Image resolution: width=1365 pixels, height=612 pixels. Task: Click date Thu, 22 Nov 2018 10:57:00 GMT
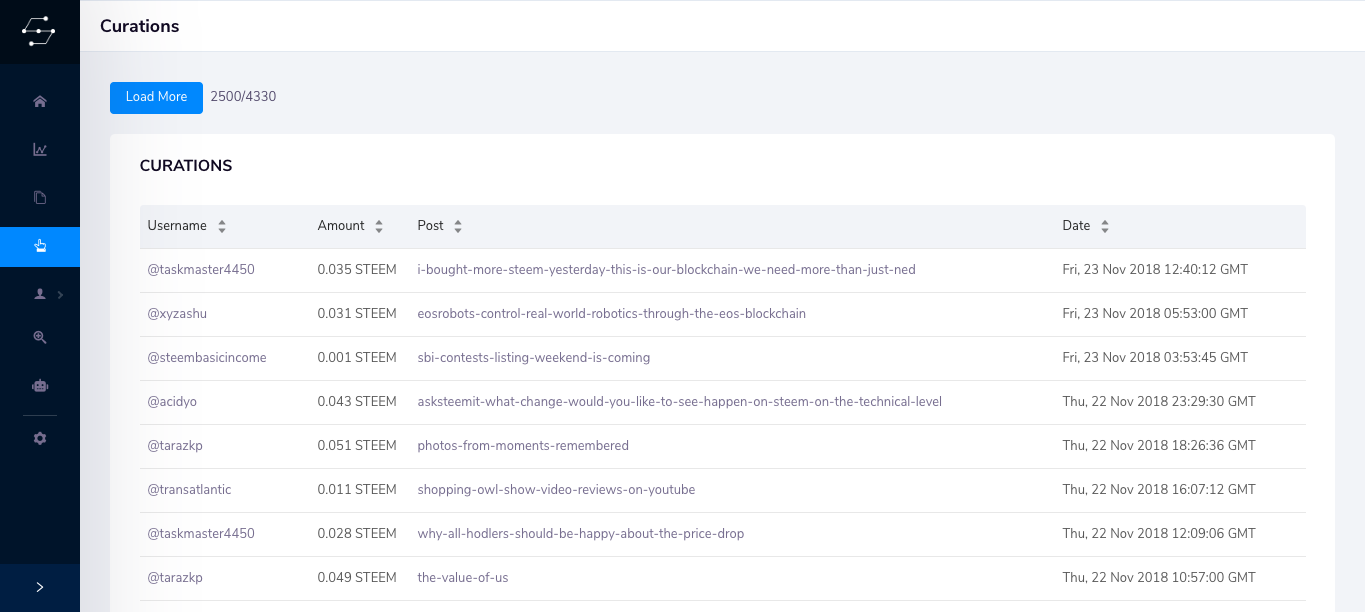[x=1159, y=578]
